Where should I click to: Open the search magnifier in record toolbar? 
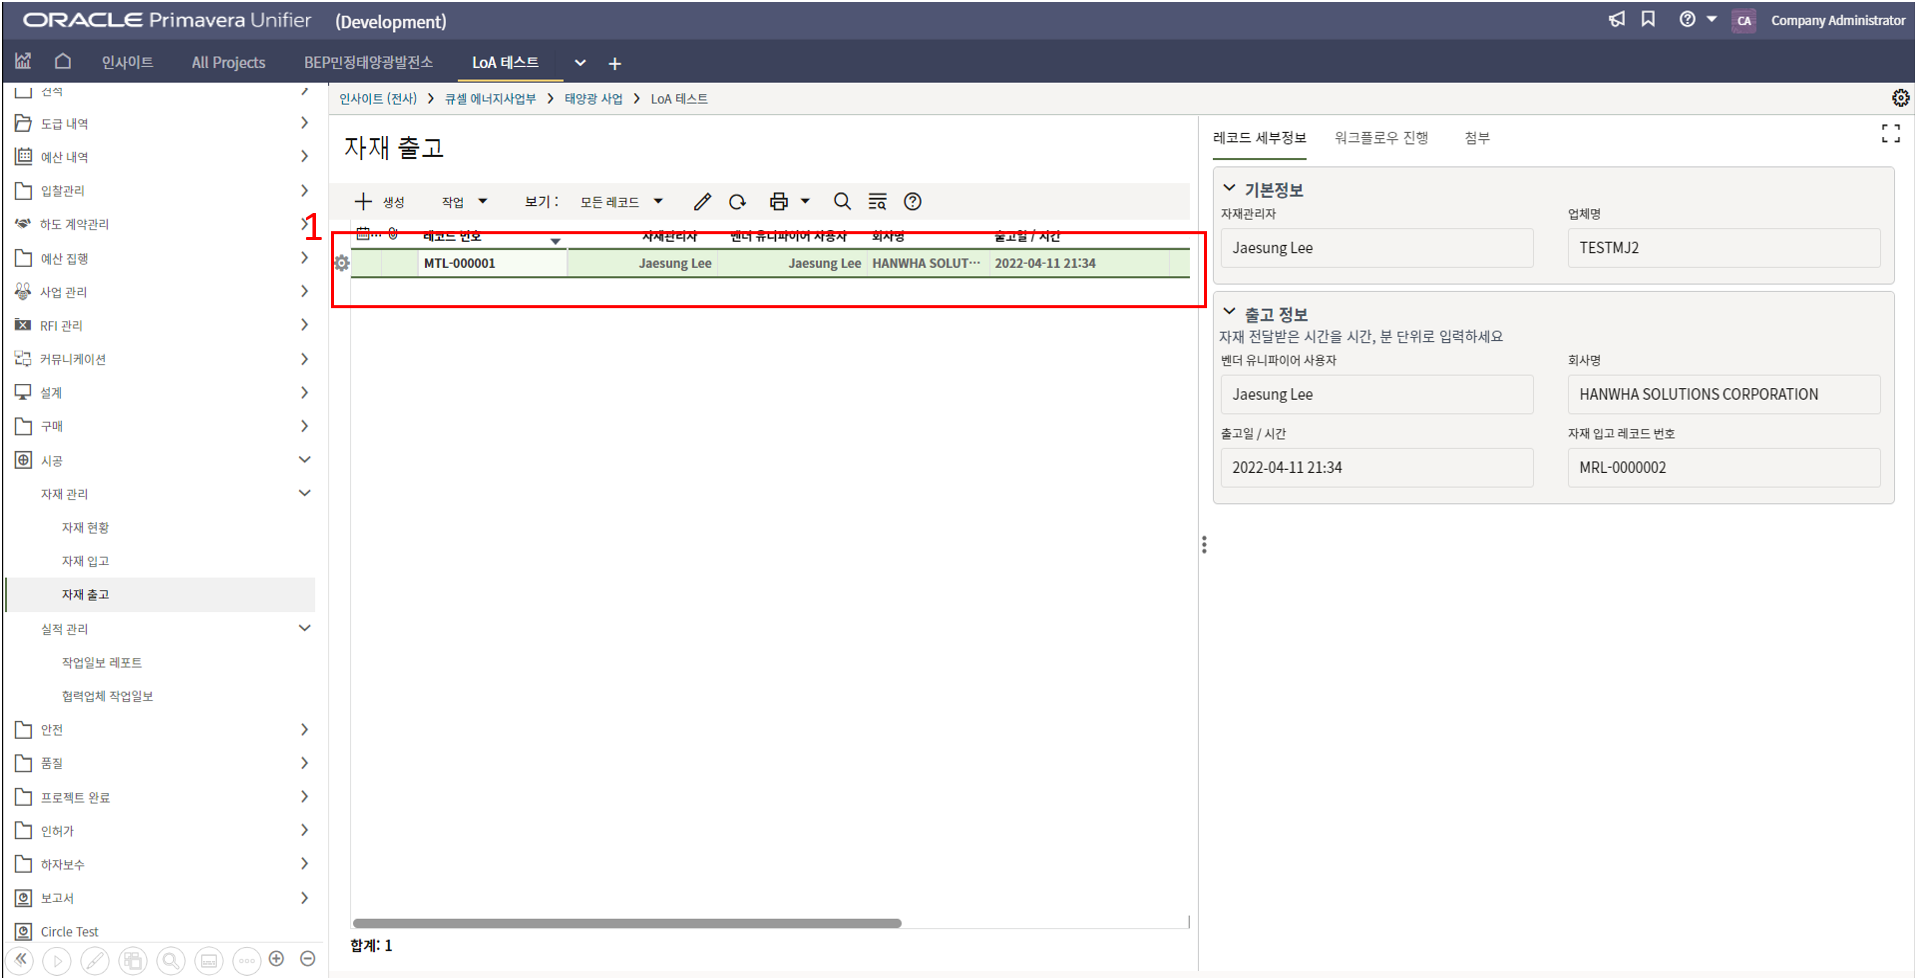click(x=842, y=202)
